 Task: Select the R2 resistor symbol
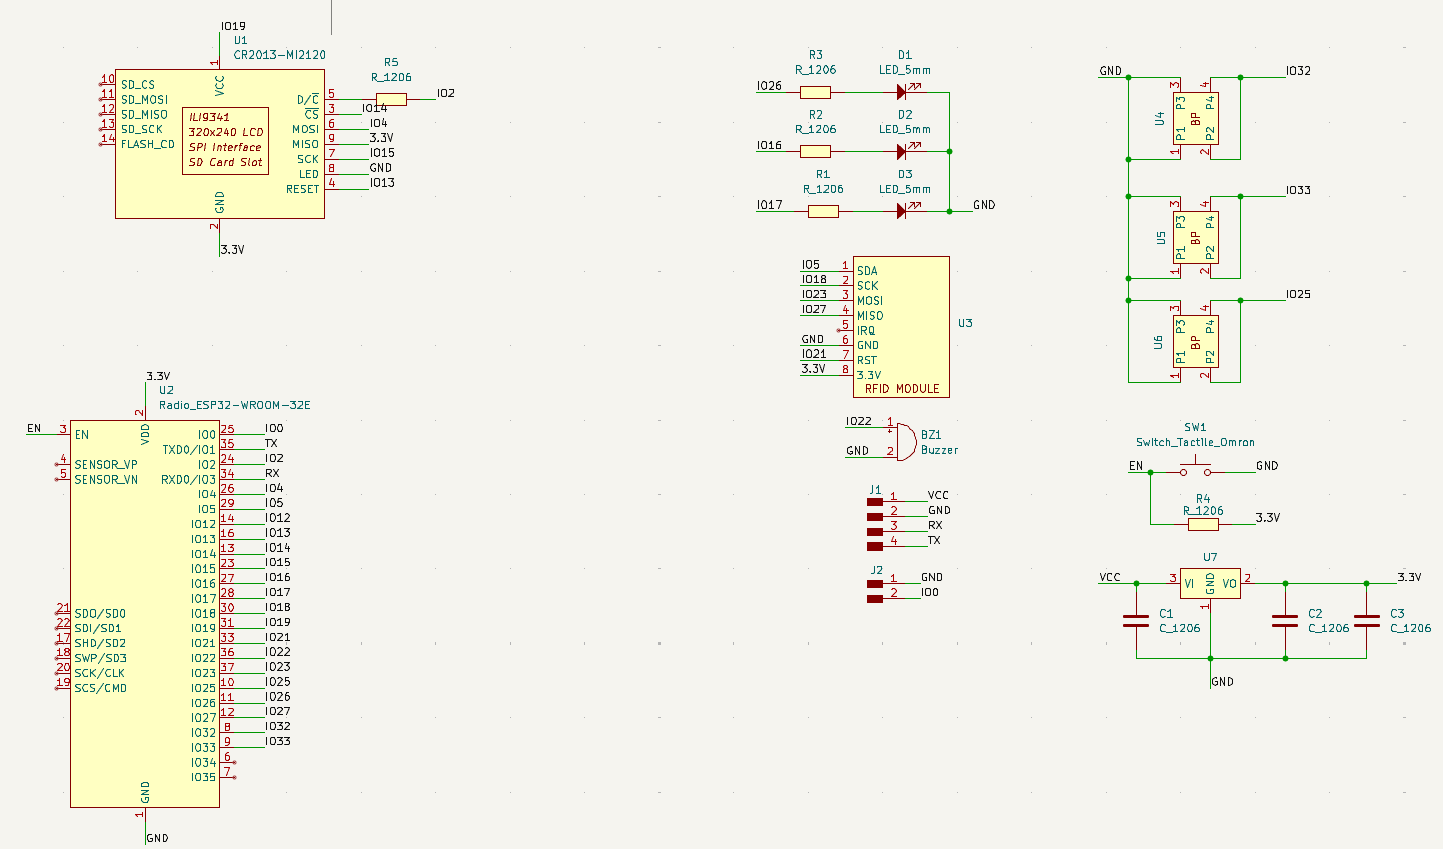tap(815, 151)
